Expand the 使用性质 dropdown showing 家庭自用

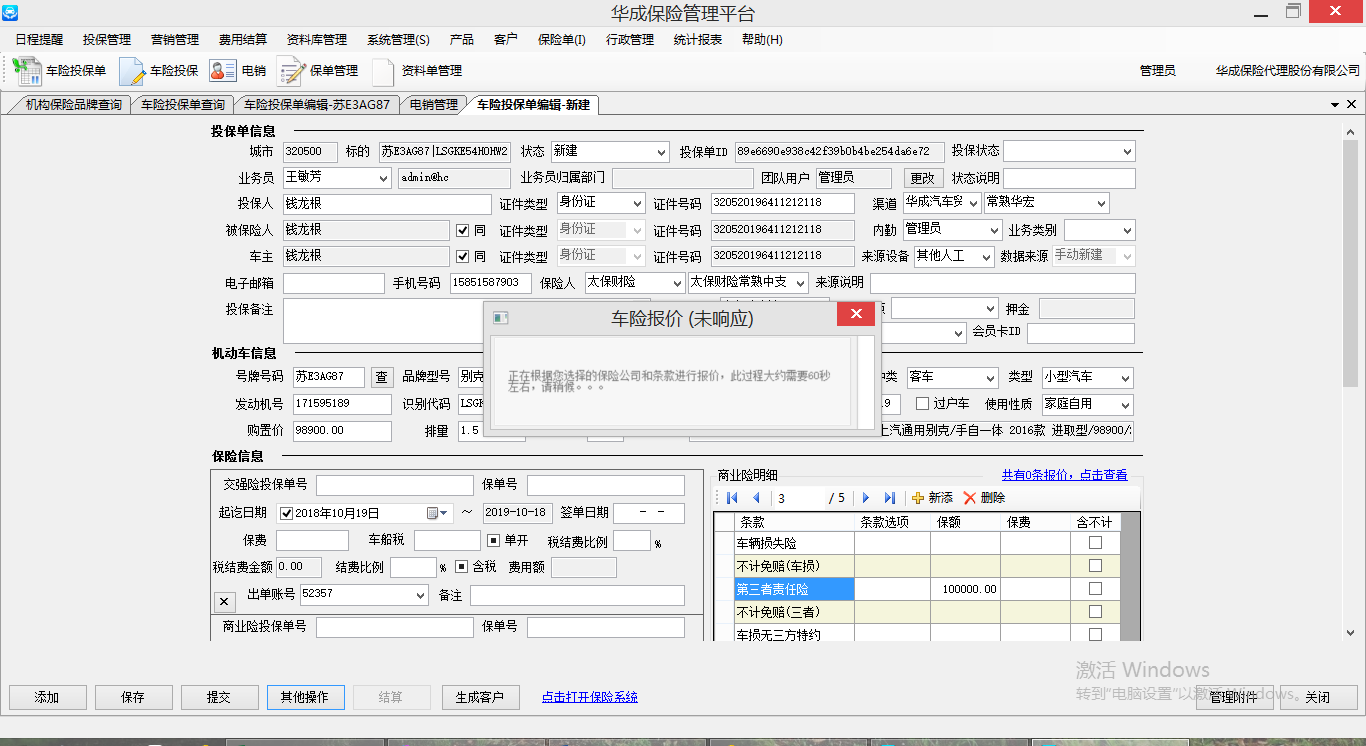coord(1125,405)
